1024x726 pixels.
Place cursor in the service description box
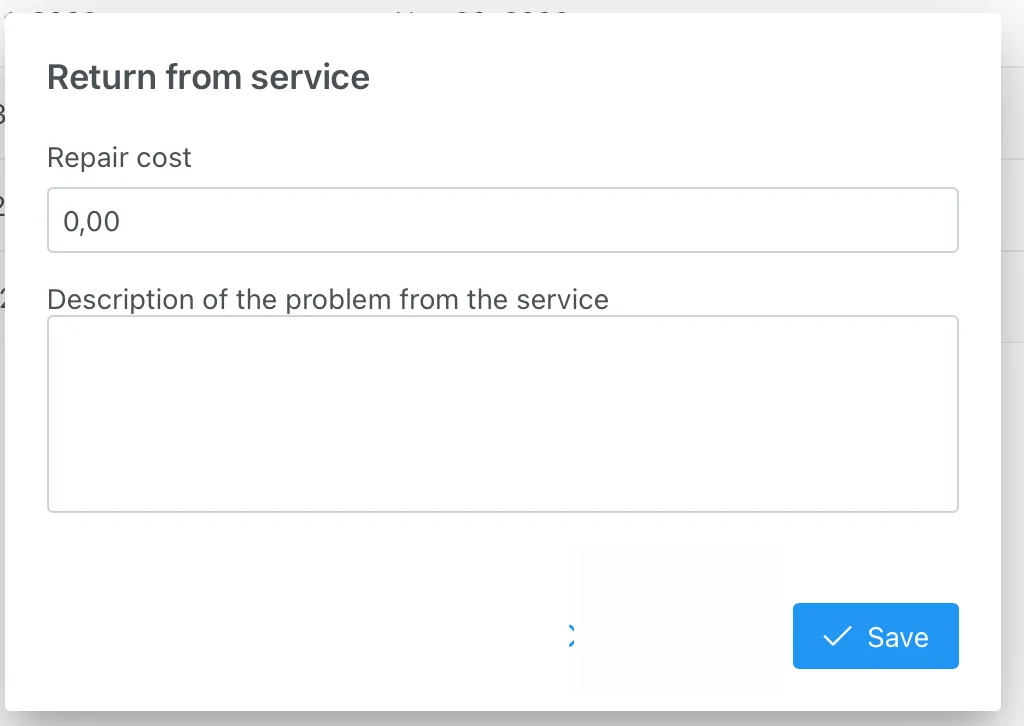(x=502, y=414)
